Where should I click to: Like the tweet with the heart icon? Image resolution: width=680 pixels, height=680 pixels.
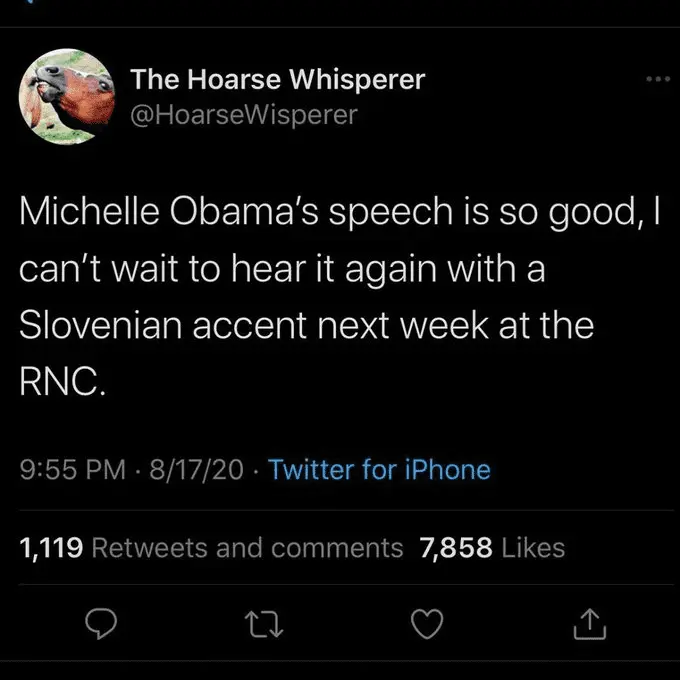click(427, 625)
